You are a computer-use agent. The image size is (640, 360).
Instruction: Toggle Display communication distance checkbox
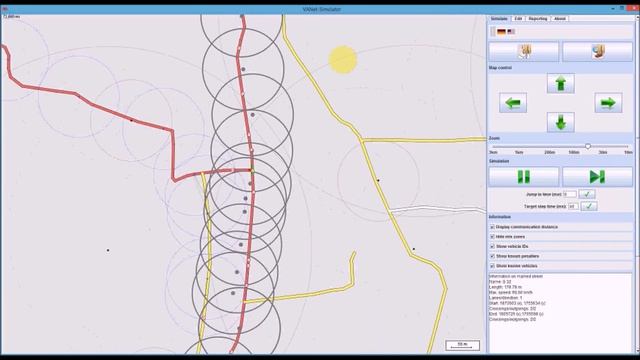[492, 227]
